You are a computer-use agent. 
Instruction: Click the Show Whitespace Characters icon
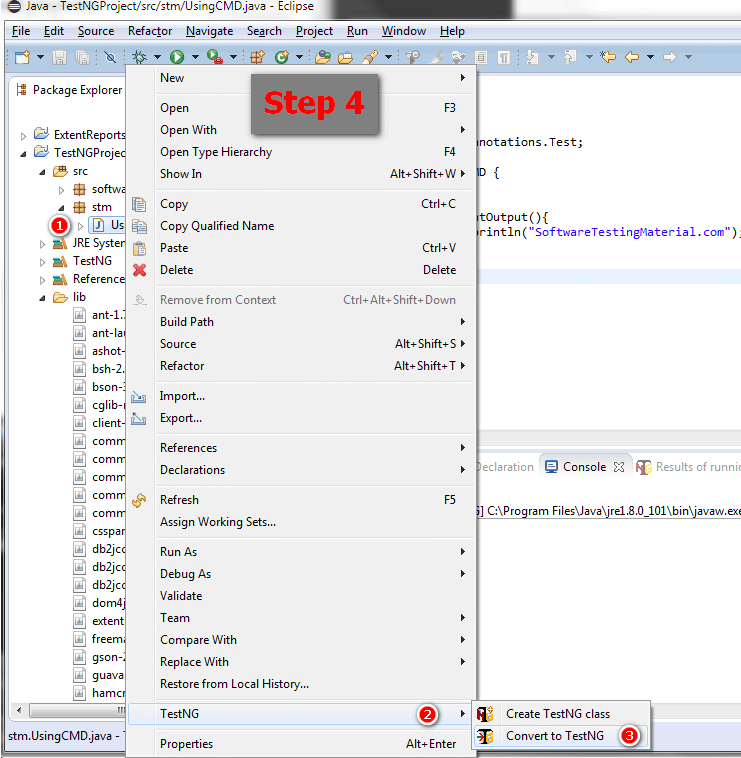coord(504,58)
